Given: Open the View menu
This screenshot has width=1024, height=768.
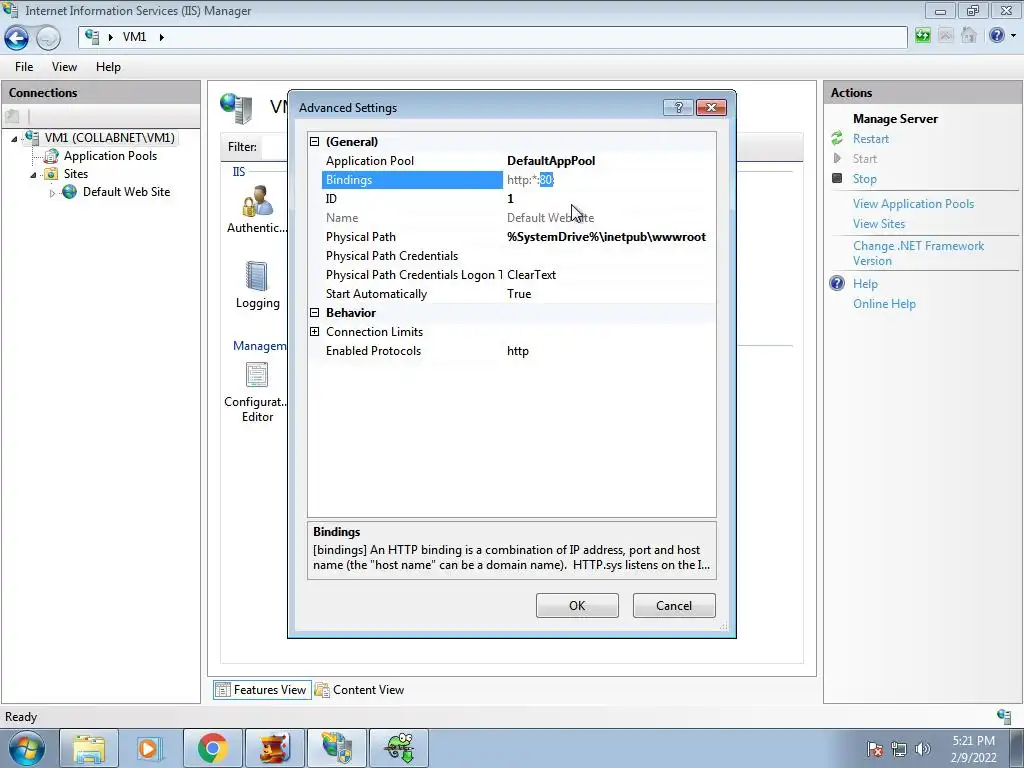Looking at the screenshot, I should tap(64, 67).
